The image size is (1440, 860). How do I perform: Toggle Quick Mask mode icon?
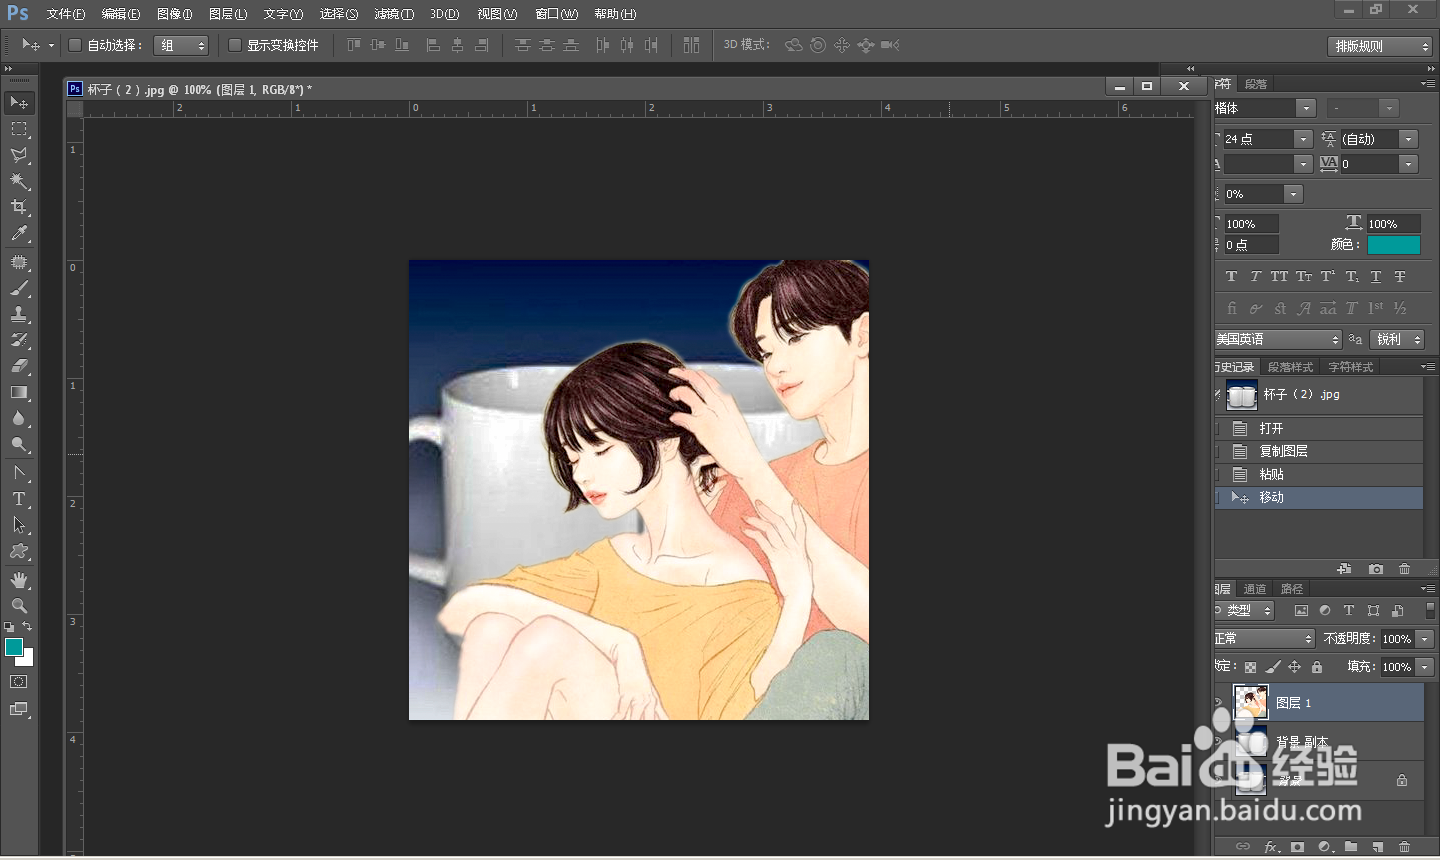pos(19,682)
